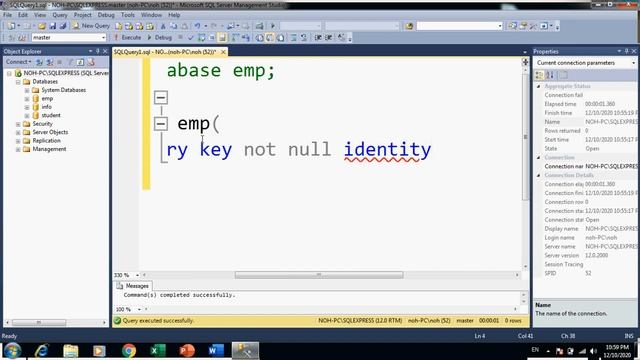Click the Windows Start orb
This screenshot has height=360, width=640.
(x=12, y=351)
